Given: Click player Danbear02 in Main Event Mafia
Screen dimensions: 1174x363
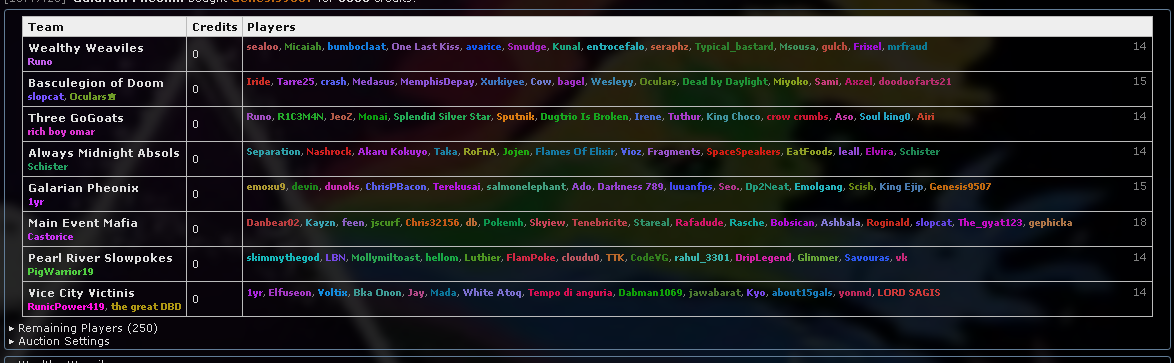Looking at the screenshot, I should (x=273, y=222).
